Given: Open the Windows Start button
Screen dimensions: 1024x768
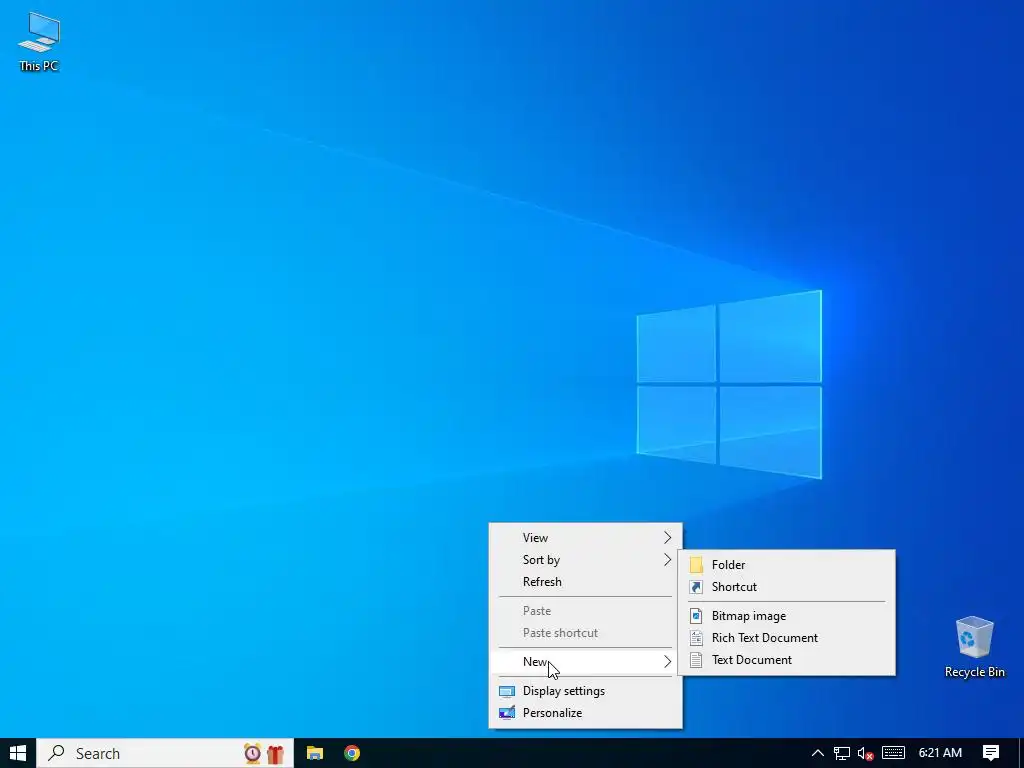Looking at the screenshot, I should coord(18,753).
